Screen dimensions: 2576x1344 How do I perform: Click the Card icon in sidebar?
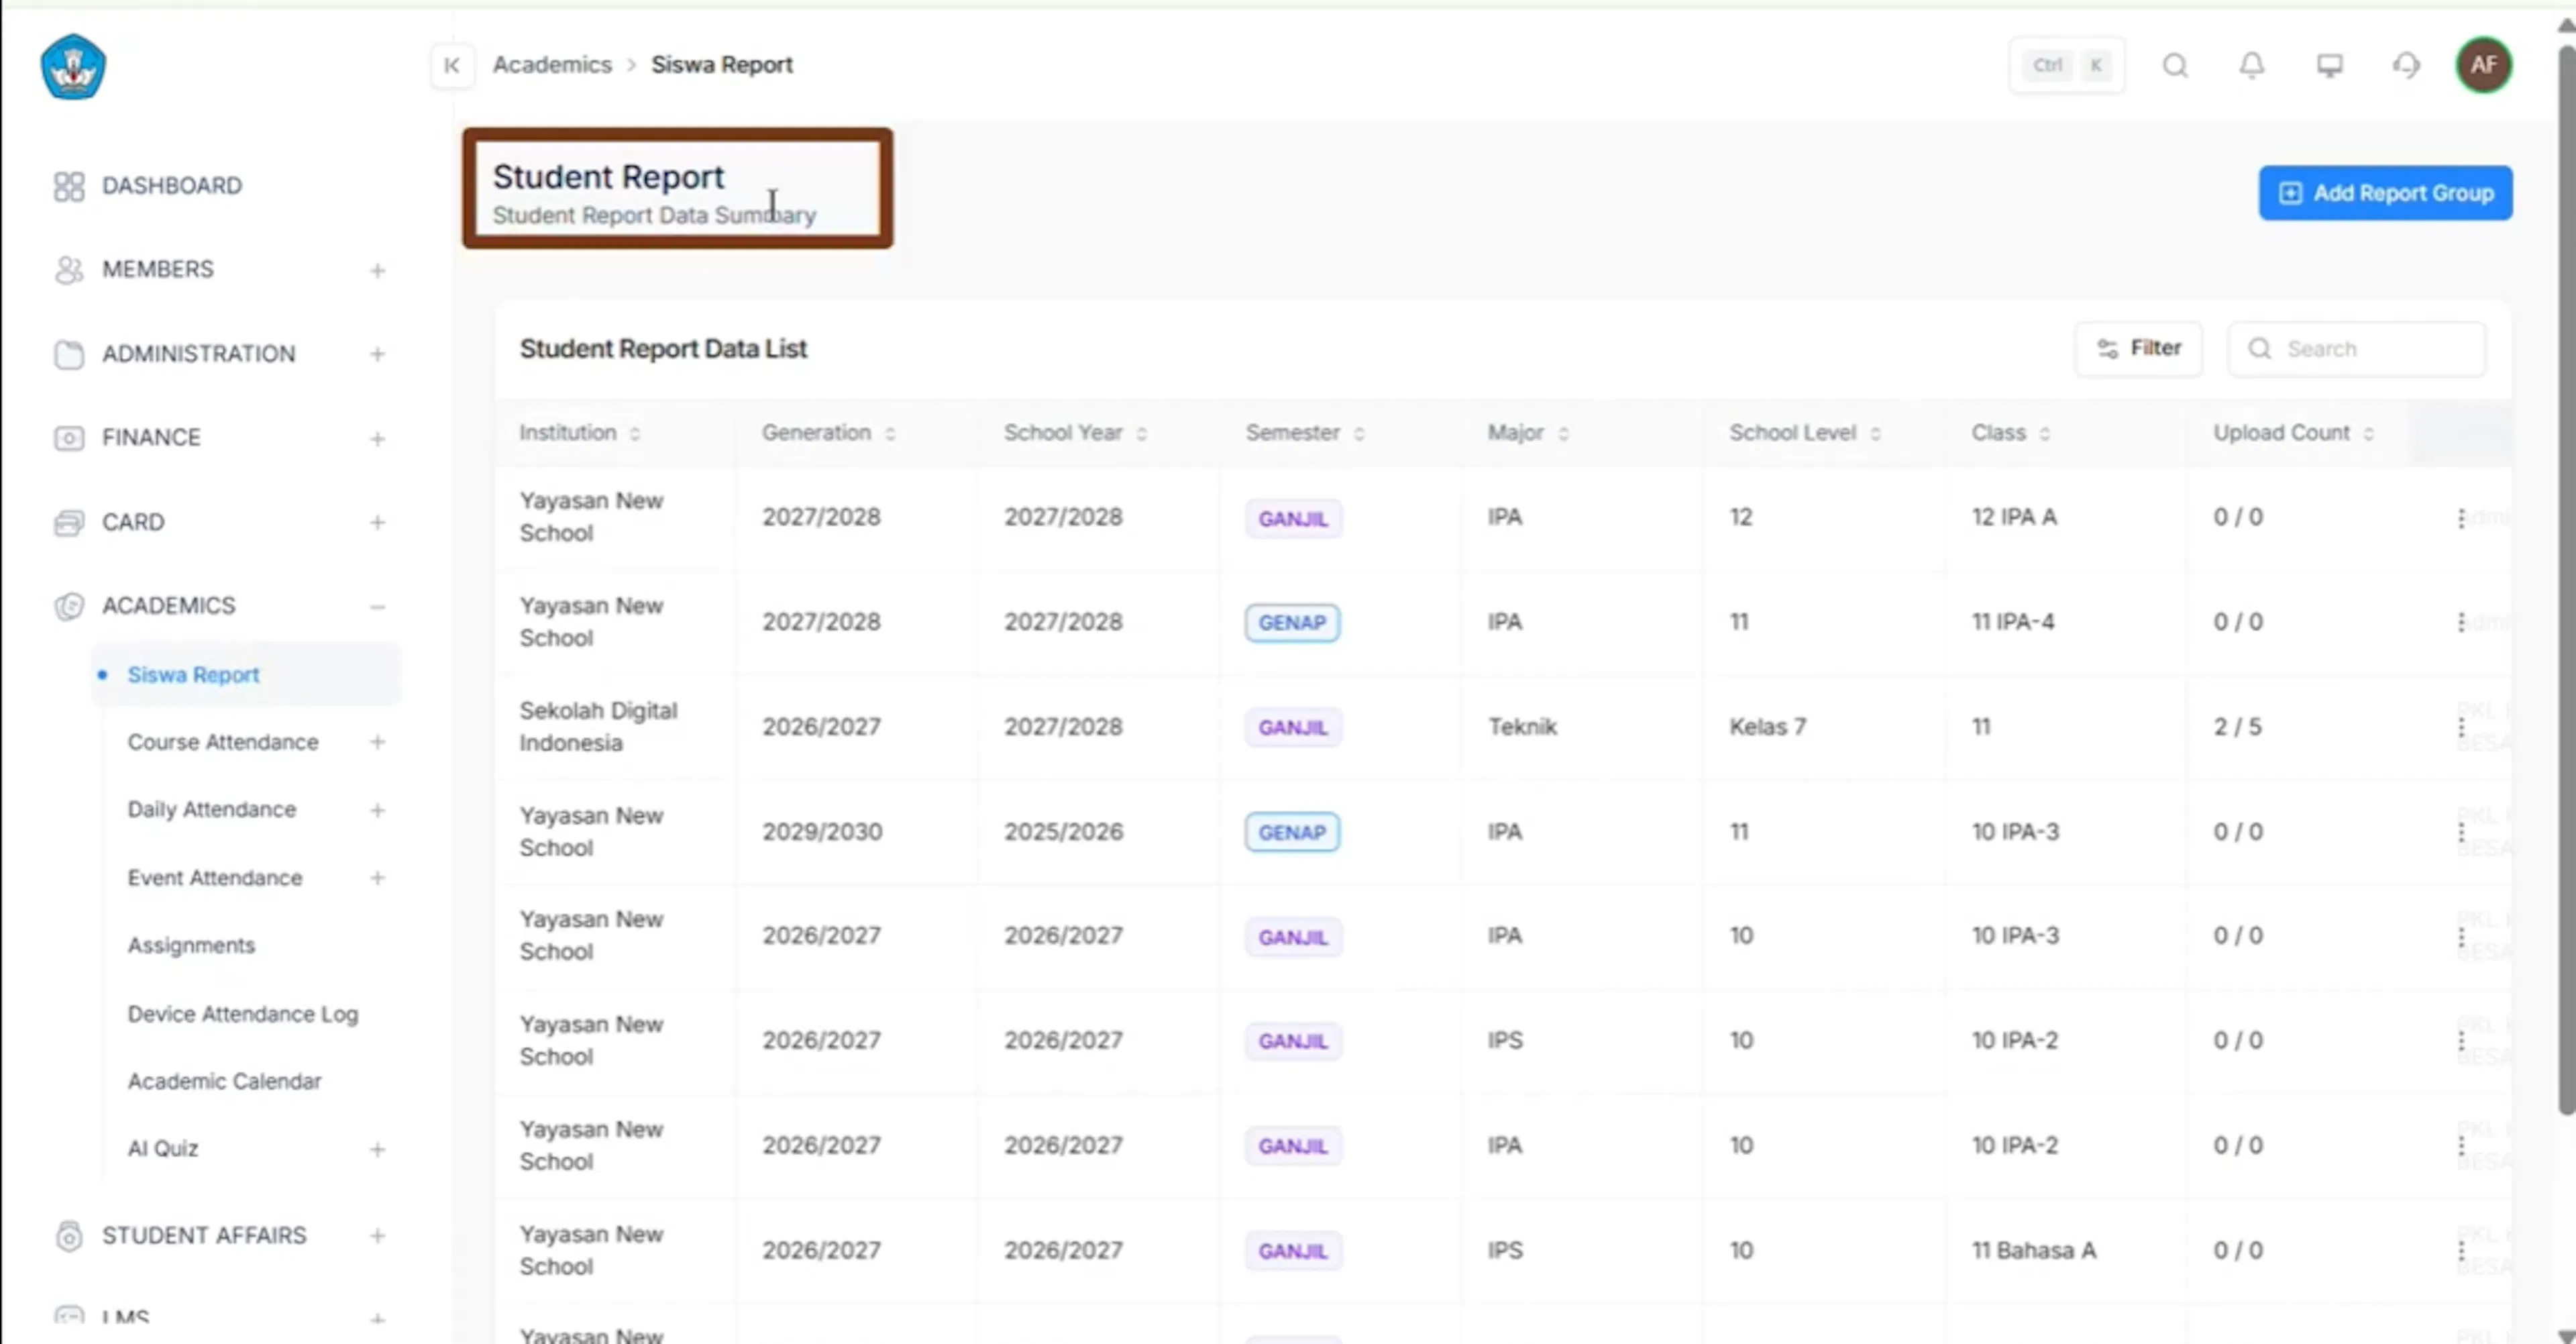(69, 522)
